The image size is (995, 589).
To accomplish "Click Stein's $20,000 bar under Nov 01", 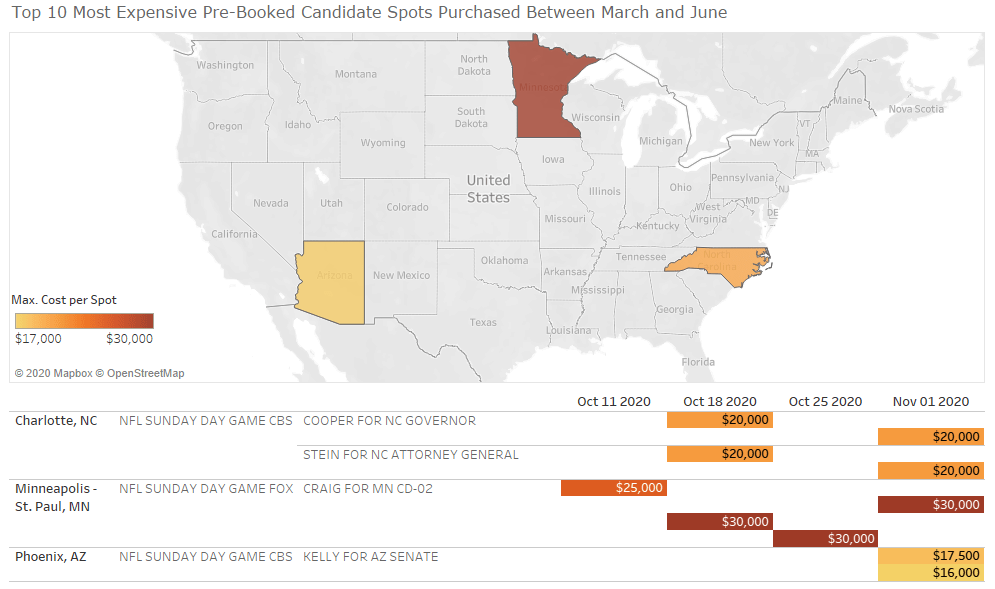I will 931,471.
